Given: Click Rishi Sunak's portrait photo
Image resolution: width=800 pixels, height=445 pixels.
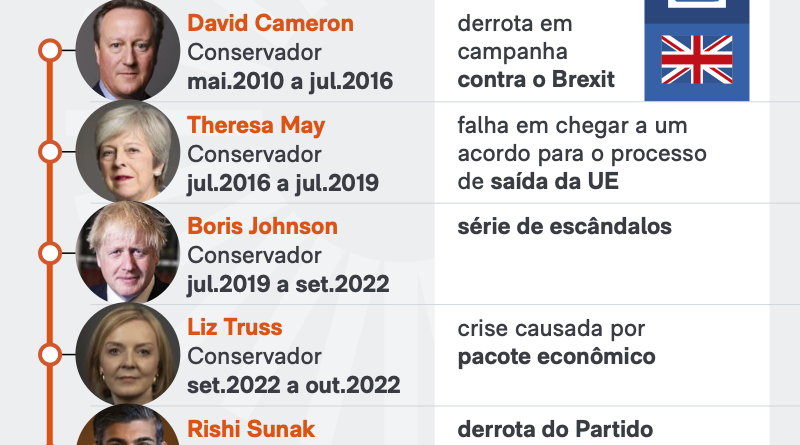Looking at the screenshot, I should click(x=128, y=425).
